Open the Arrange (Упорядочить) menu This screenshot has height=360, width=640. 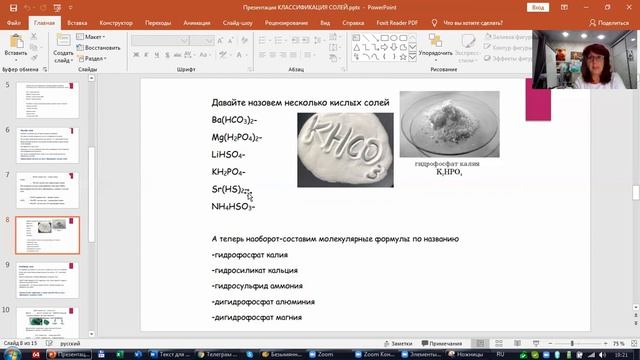coord(436,48)
